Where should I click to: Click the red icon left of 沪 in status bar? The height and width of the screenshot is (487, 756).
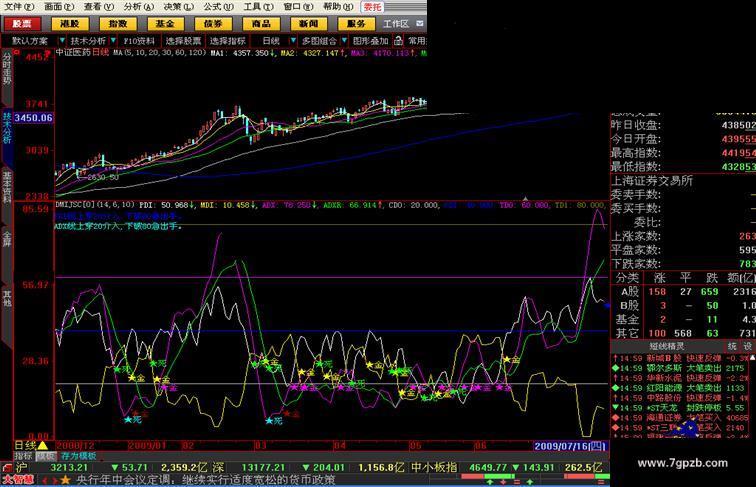tap(7, 467)
